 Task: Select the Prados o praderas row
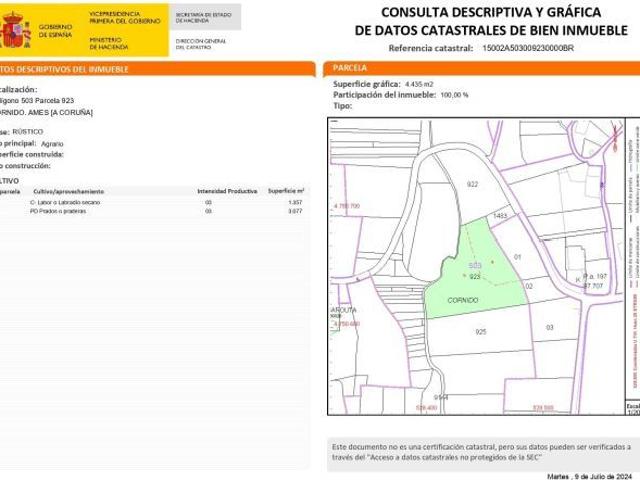click(60, 211)
